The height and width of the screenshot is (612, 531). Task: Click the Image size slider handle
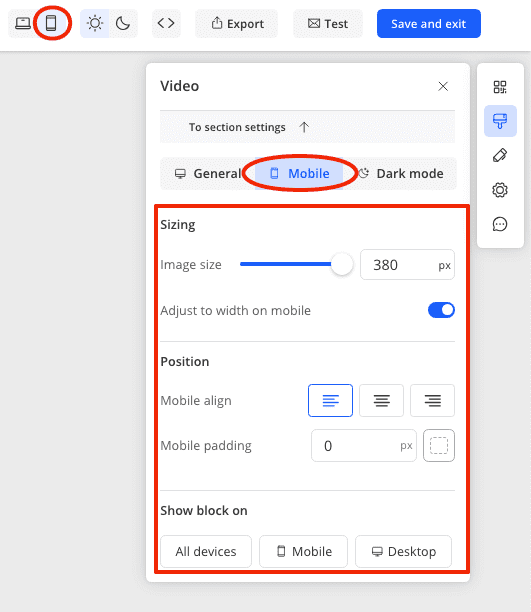pos(342,264)
